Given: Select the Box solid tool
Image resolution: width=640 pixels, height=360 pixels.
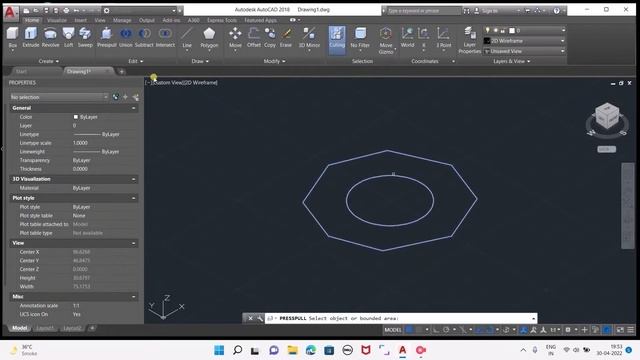Looking at the screenshot, I should click(x=12, y=37).
